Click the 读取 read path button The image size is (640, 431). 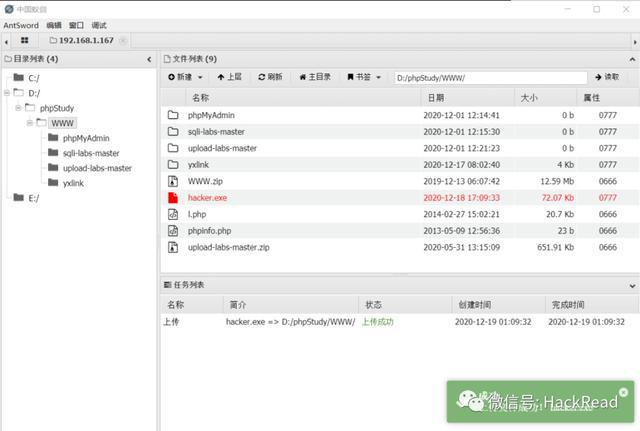tap(607, 77)
